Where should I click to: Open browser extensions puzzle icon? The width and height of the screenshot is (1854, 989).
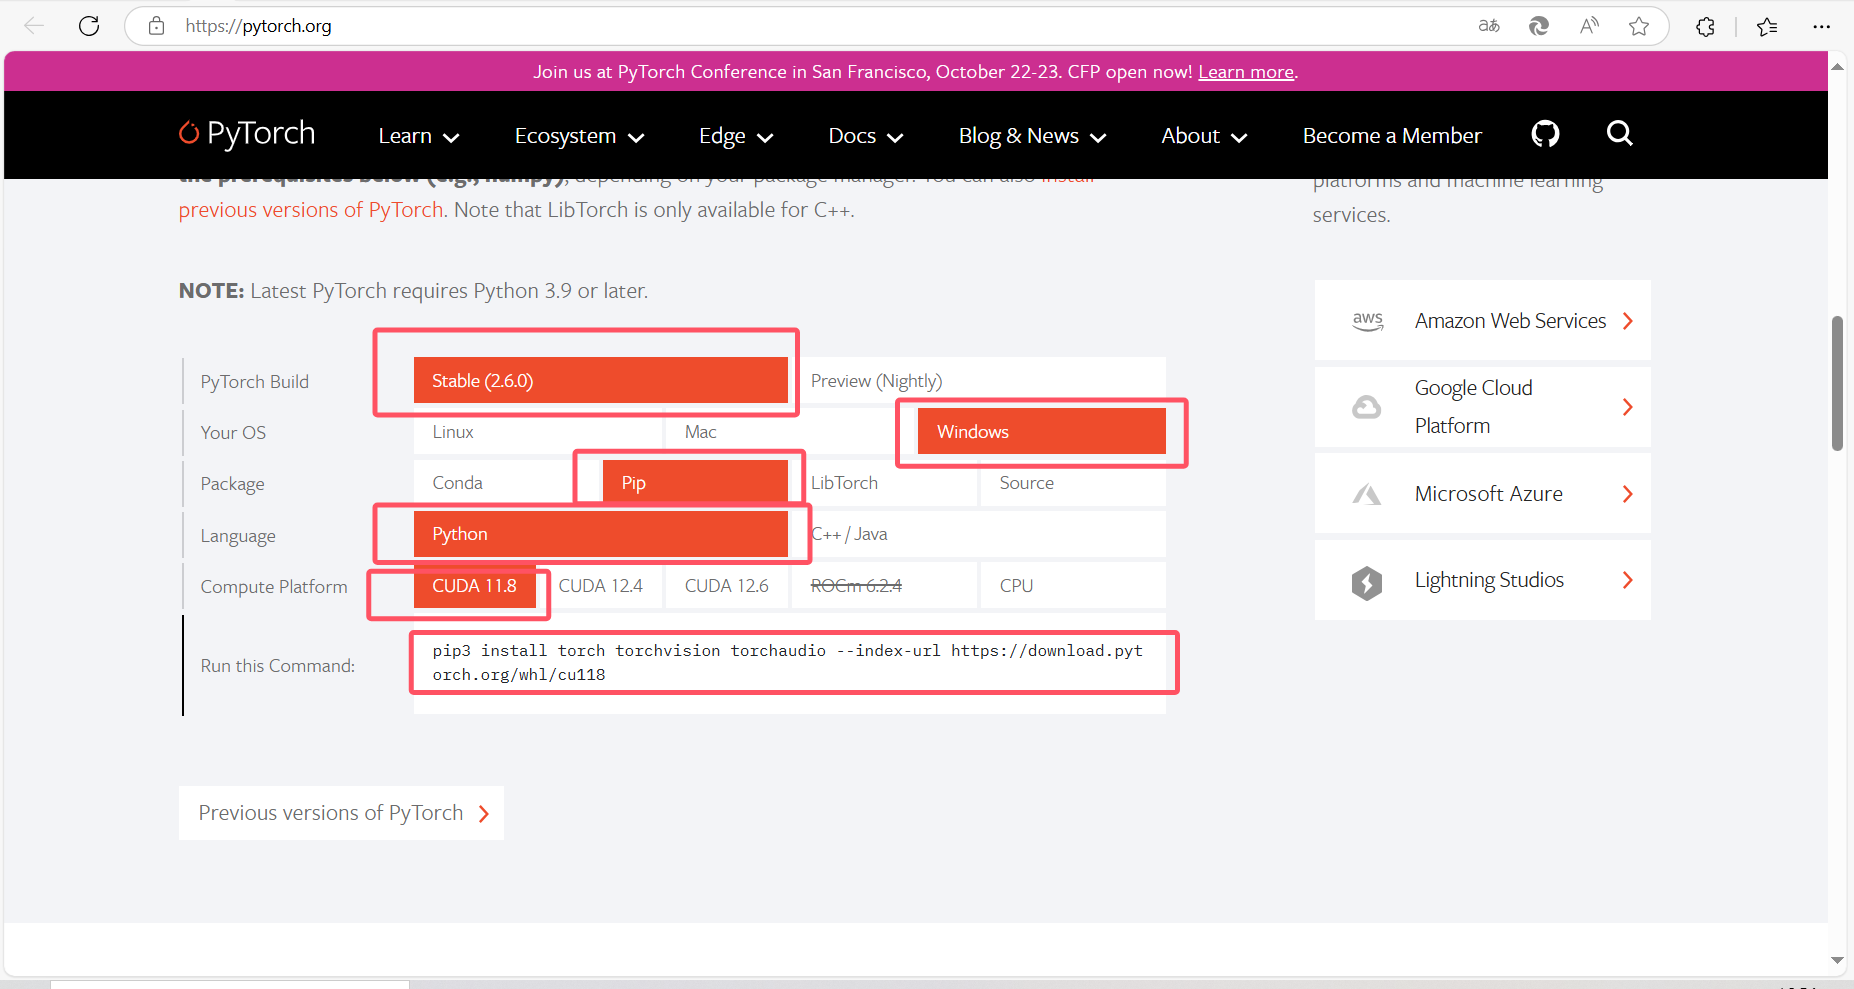(x=1706, y=26)
